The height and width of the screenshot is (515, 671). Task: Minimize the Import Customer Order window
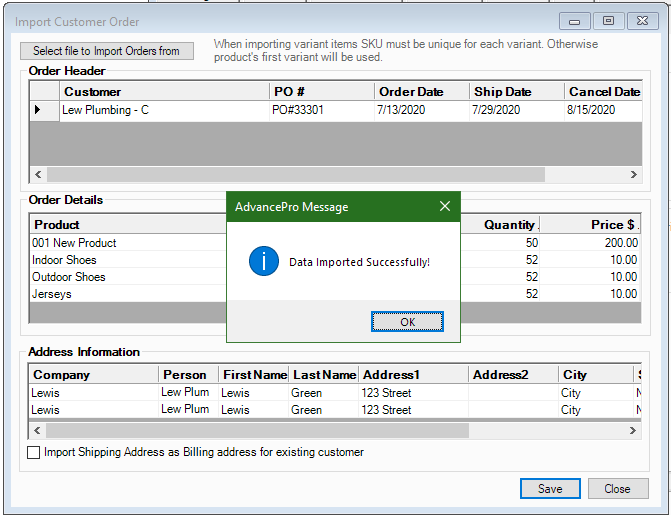point(574,21)
